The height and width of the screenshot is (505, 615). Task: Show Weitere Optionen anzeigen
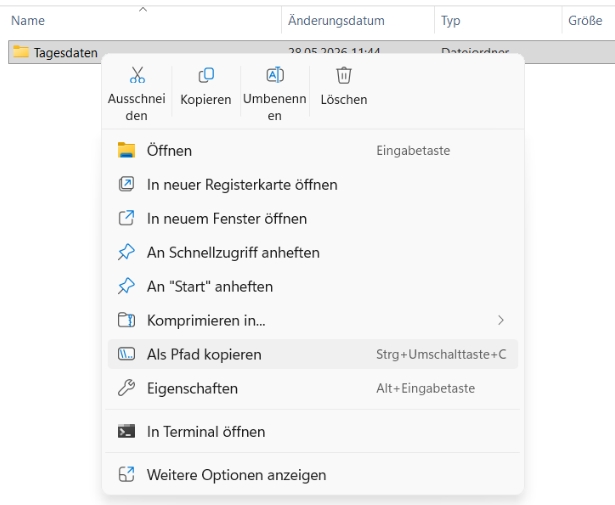(x=313, y=475)
